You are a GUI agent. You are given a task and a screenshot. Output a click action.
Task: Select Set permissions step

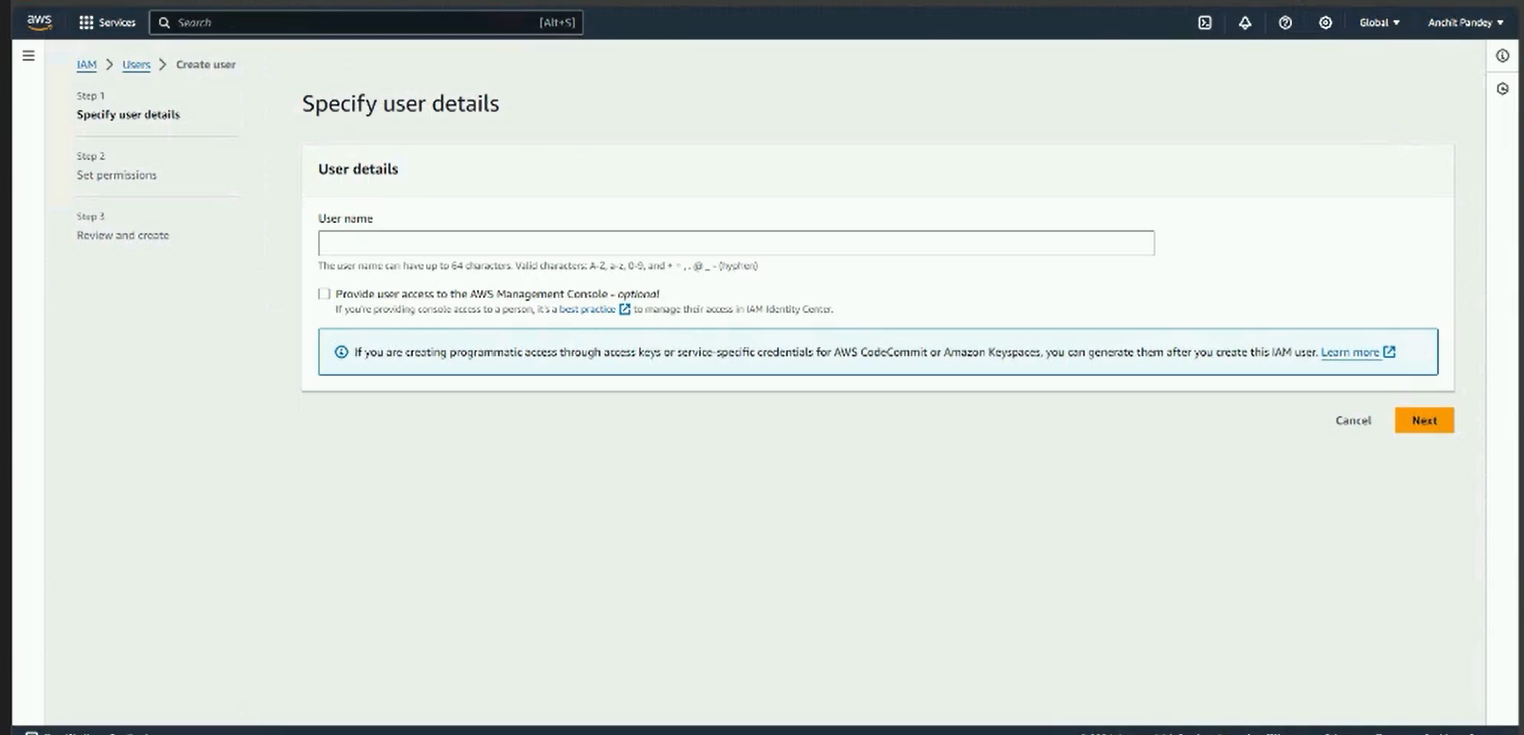coord(117,175)
